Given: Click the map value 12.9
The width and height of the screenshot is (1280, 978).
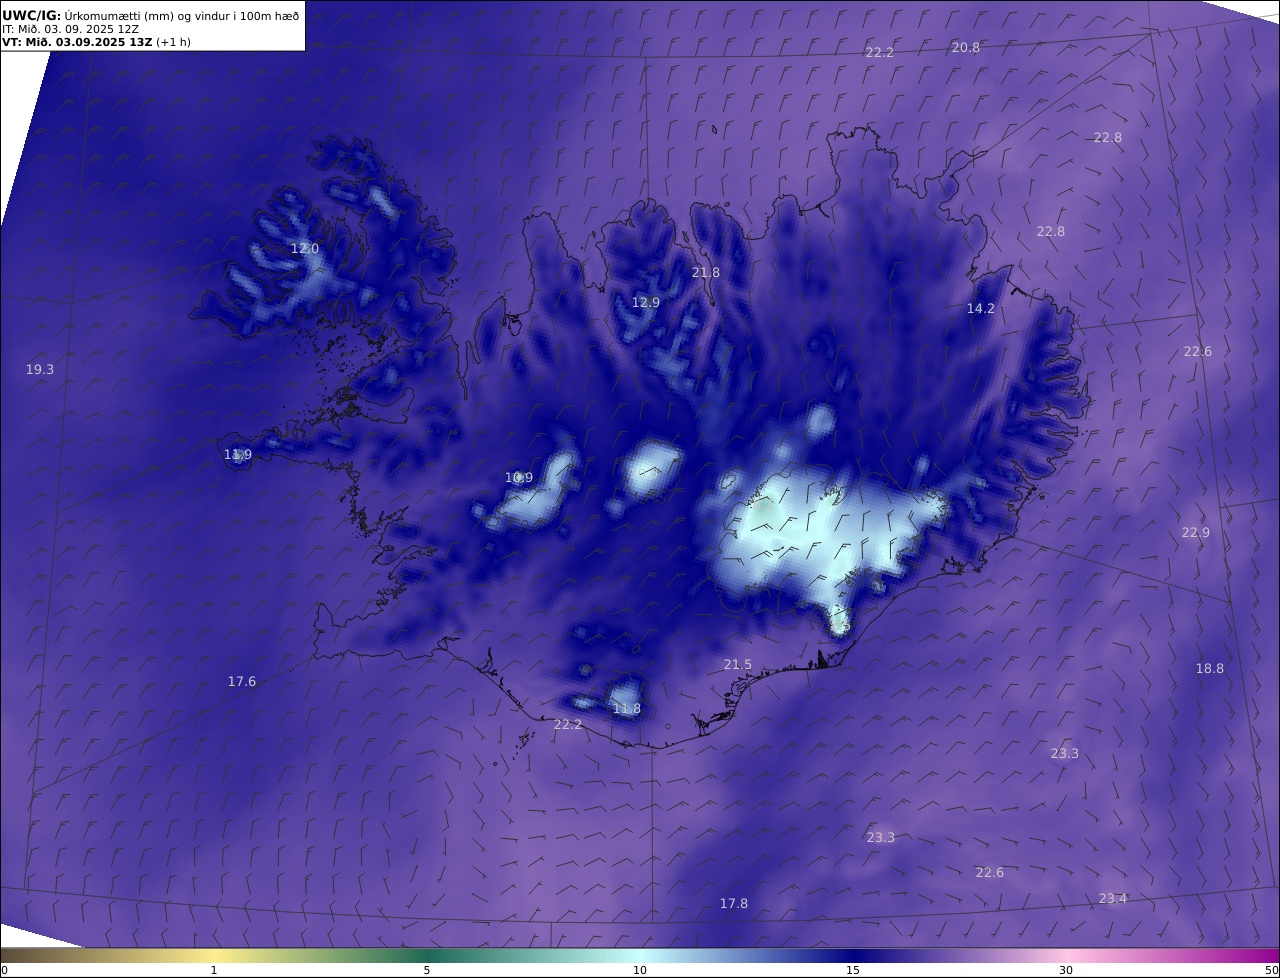Looking at the screenshot, I should pyautogui.click(x=646, y=302).
